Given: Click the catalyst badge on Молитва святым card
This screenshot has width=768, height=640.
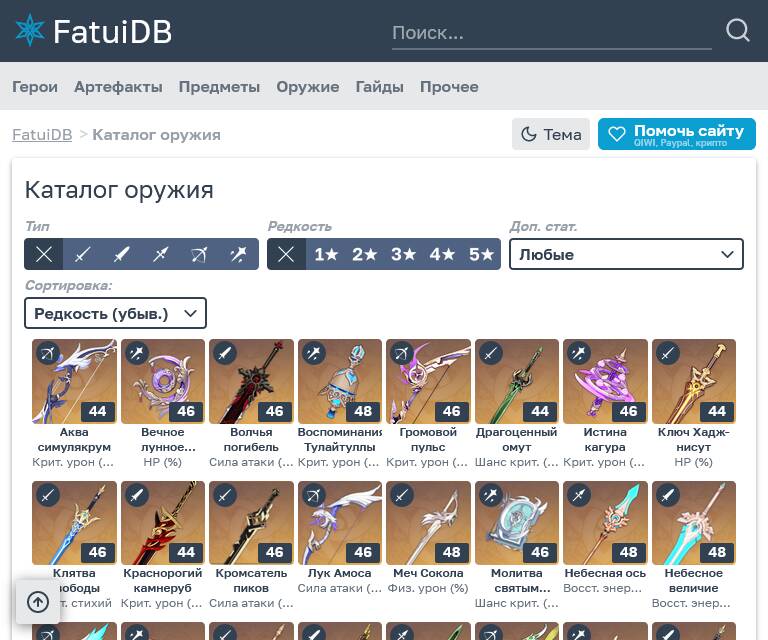Looking at the screenshot, I should coord(490,495).
